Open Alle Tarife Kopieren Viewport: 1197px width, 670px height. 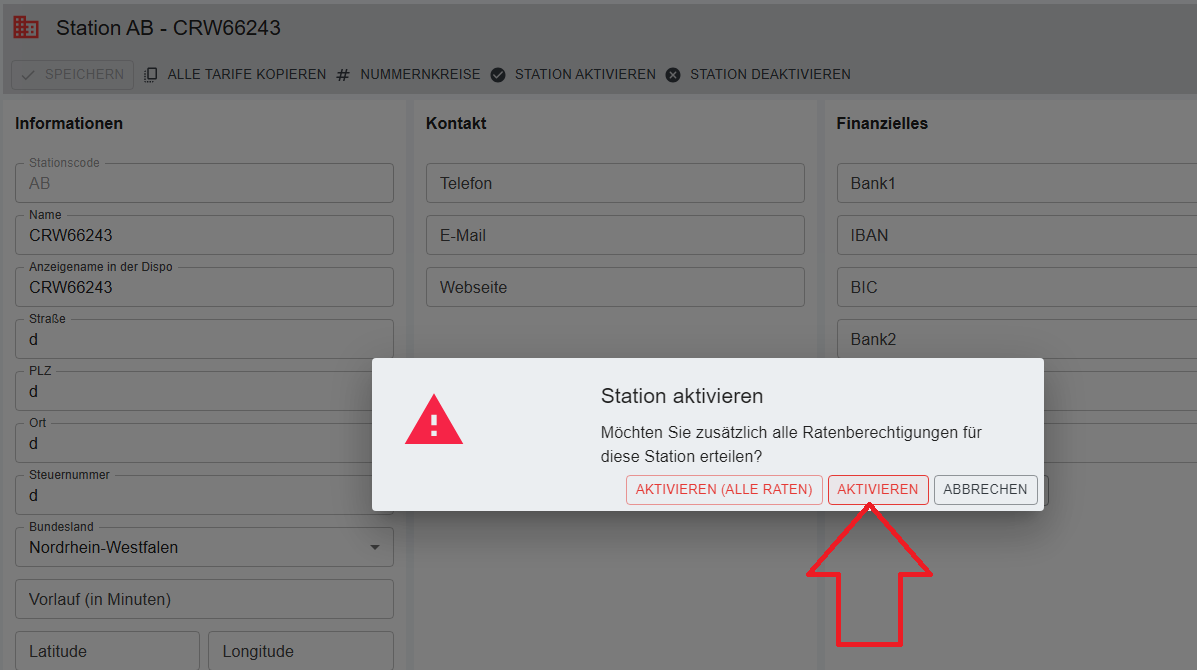point(235,75)
